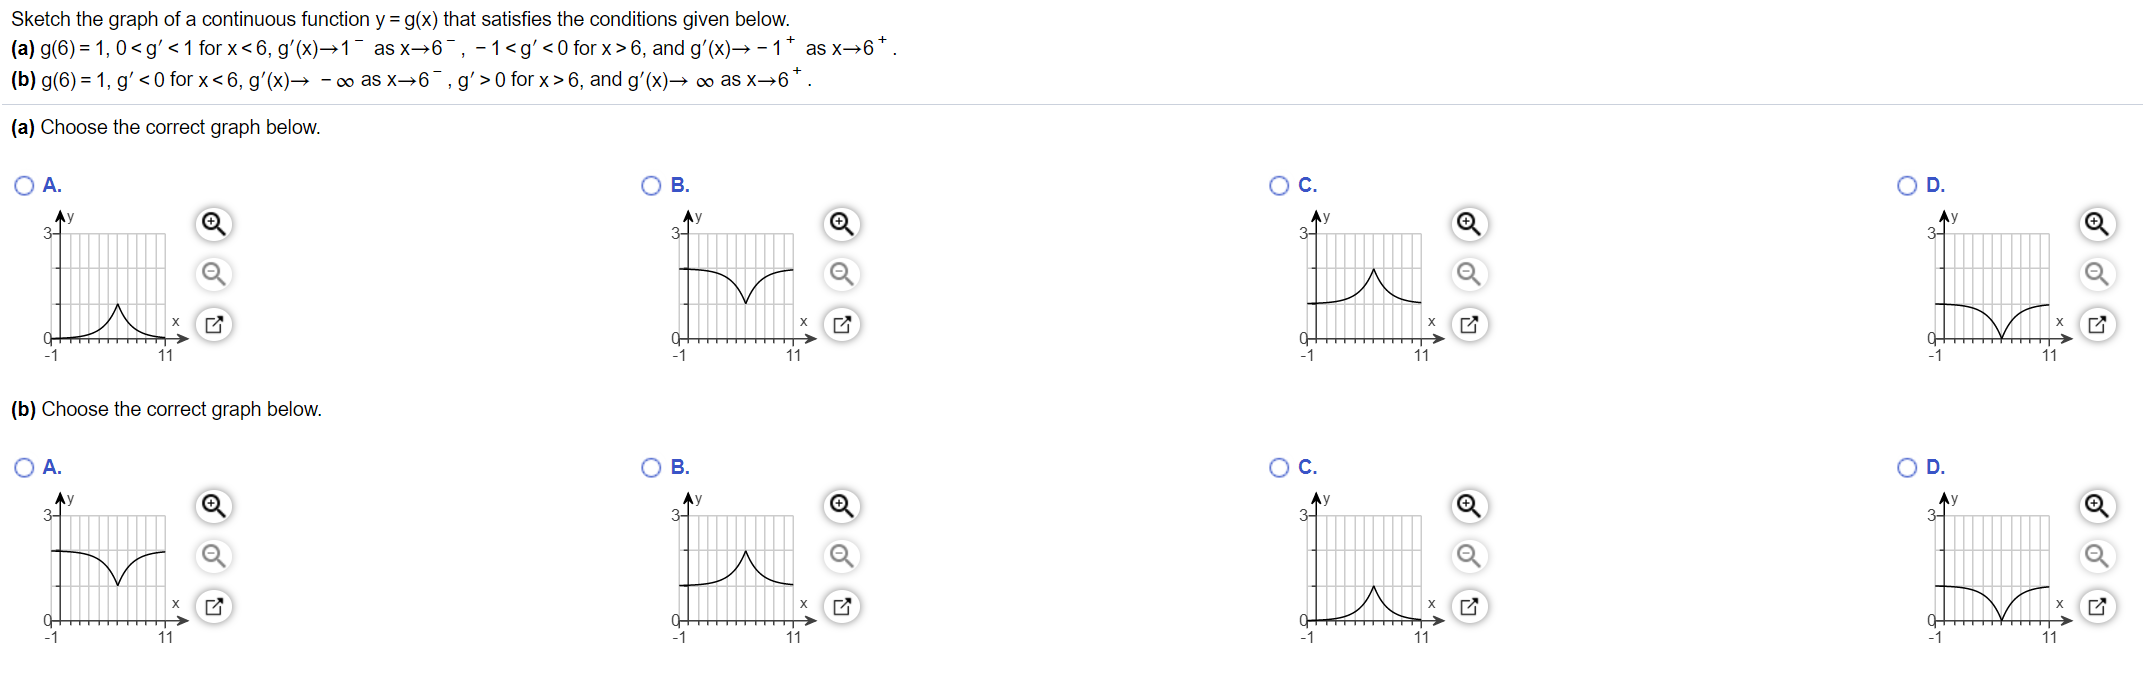Zoom in on graph A in part (a)

point(213,225)
